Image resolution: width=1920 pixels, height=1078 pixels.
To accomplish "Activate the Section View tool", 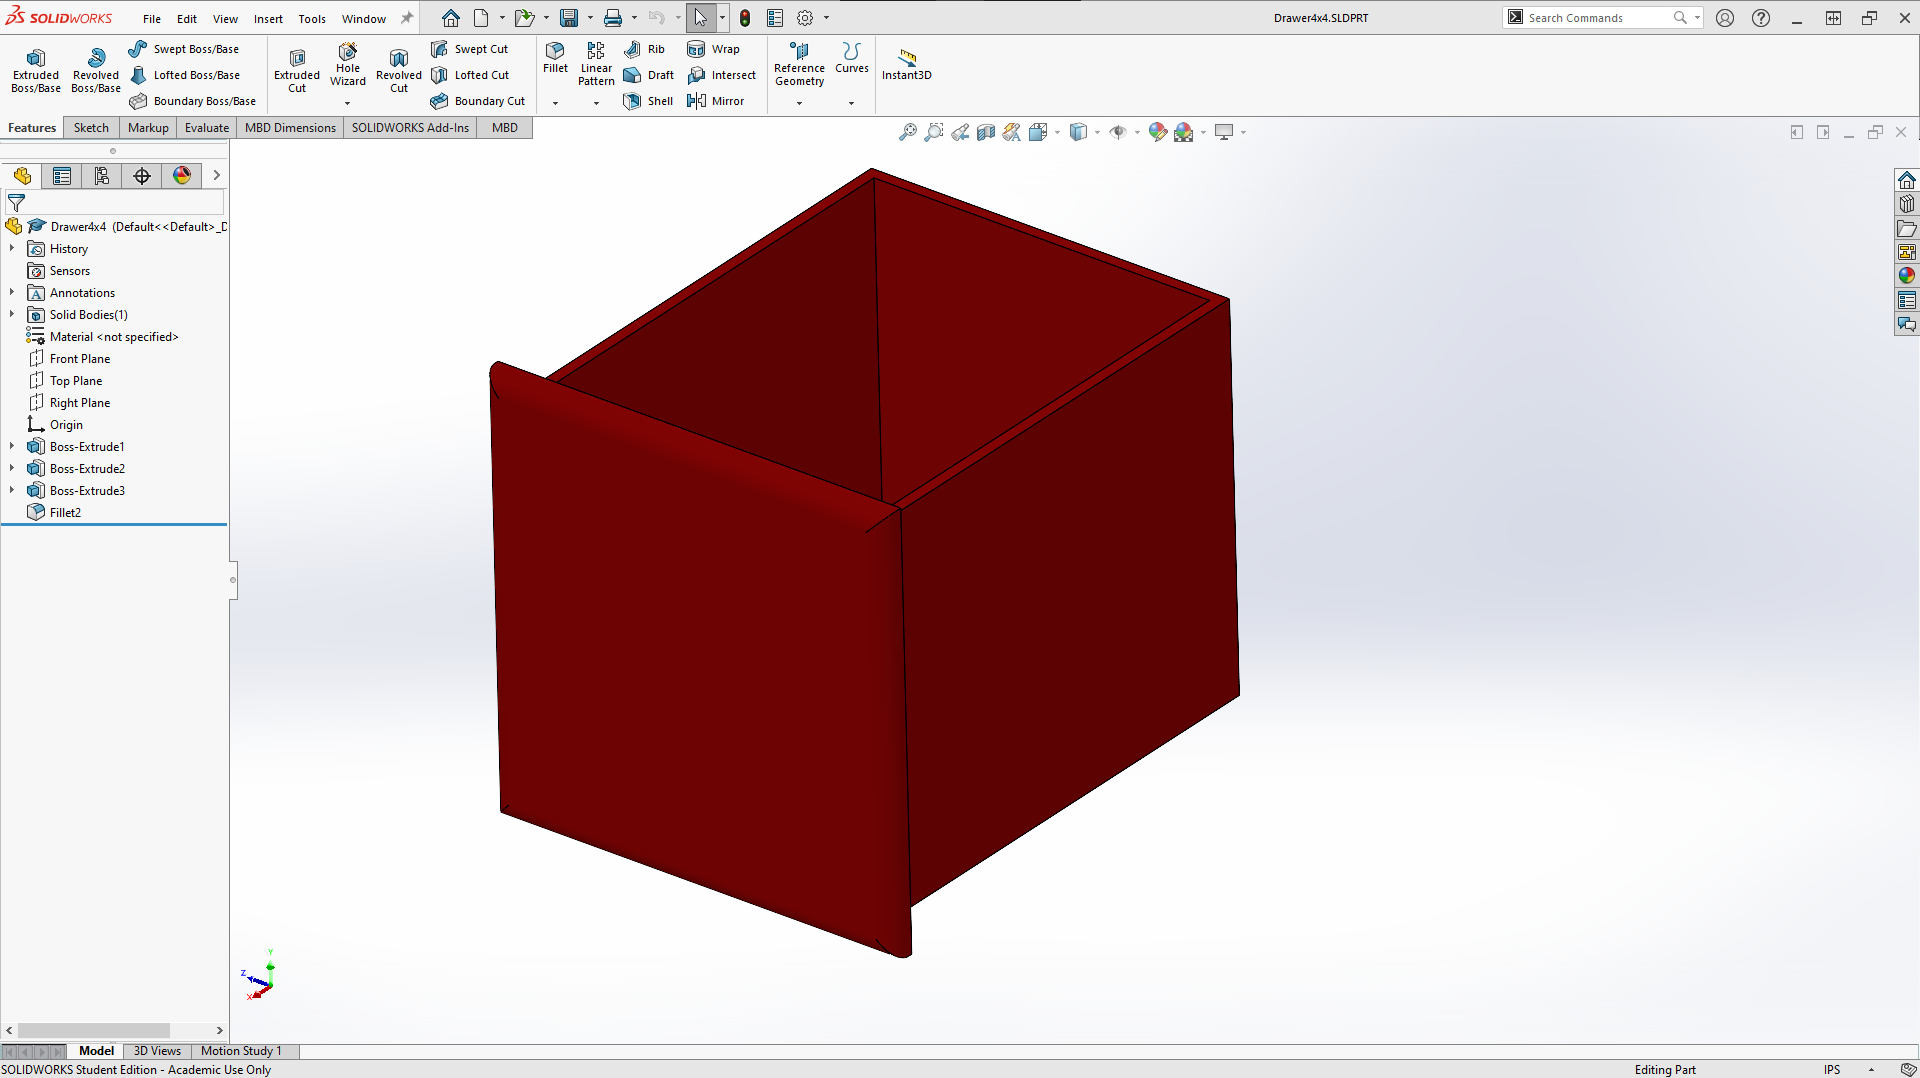I will click(986, 131).
